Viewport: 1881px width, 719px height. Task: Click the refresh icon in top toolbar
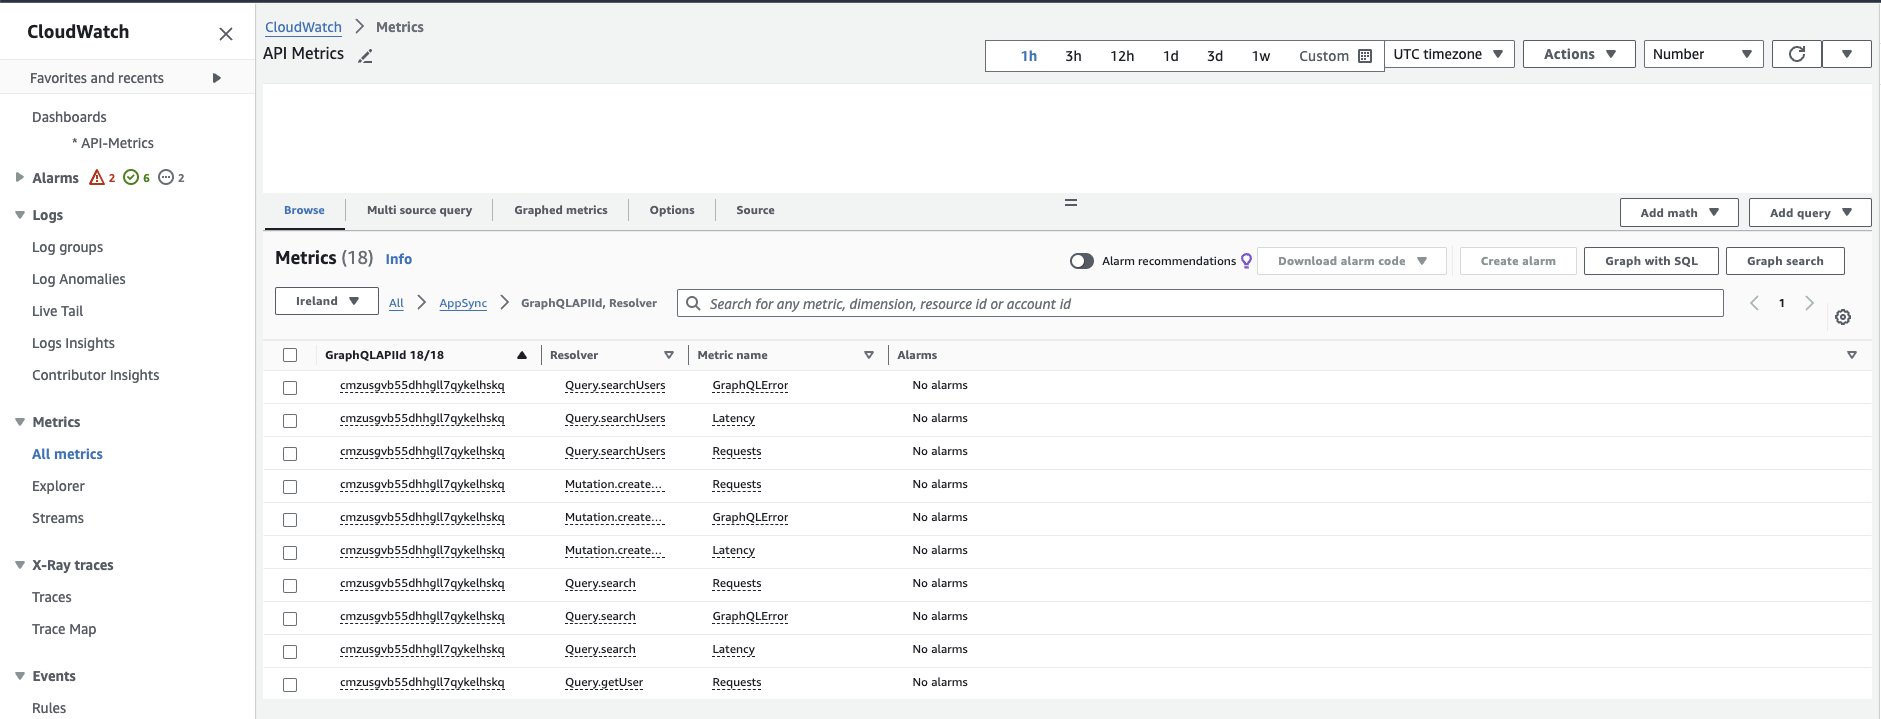coord(1796,54)
